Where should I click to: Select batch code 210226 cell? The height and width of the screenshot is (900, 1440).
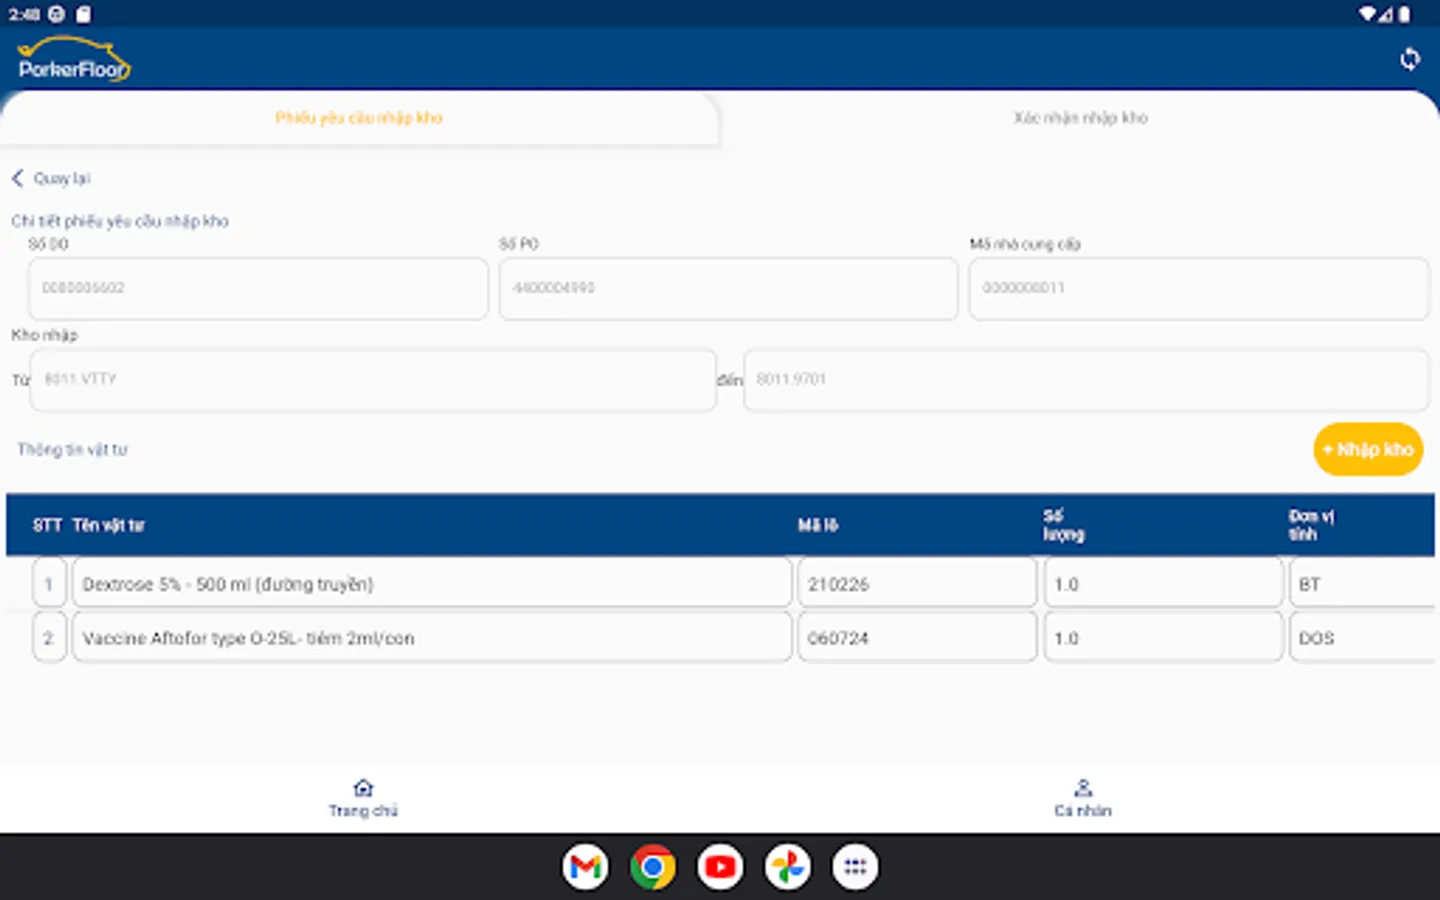click(917, 584)
